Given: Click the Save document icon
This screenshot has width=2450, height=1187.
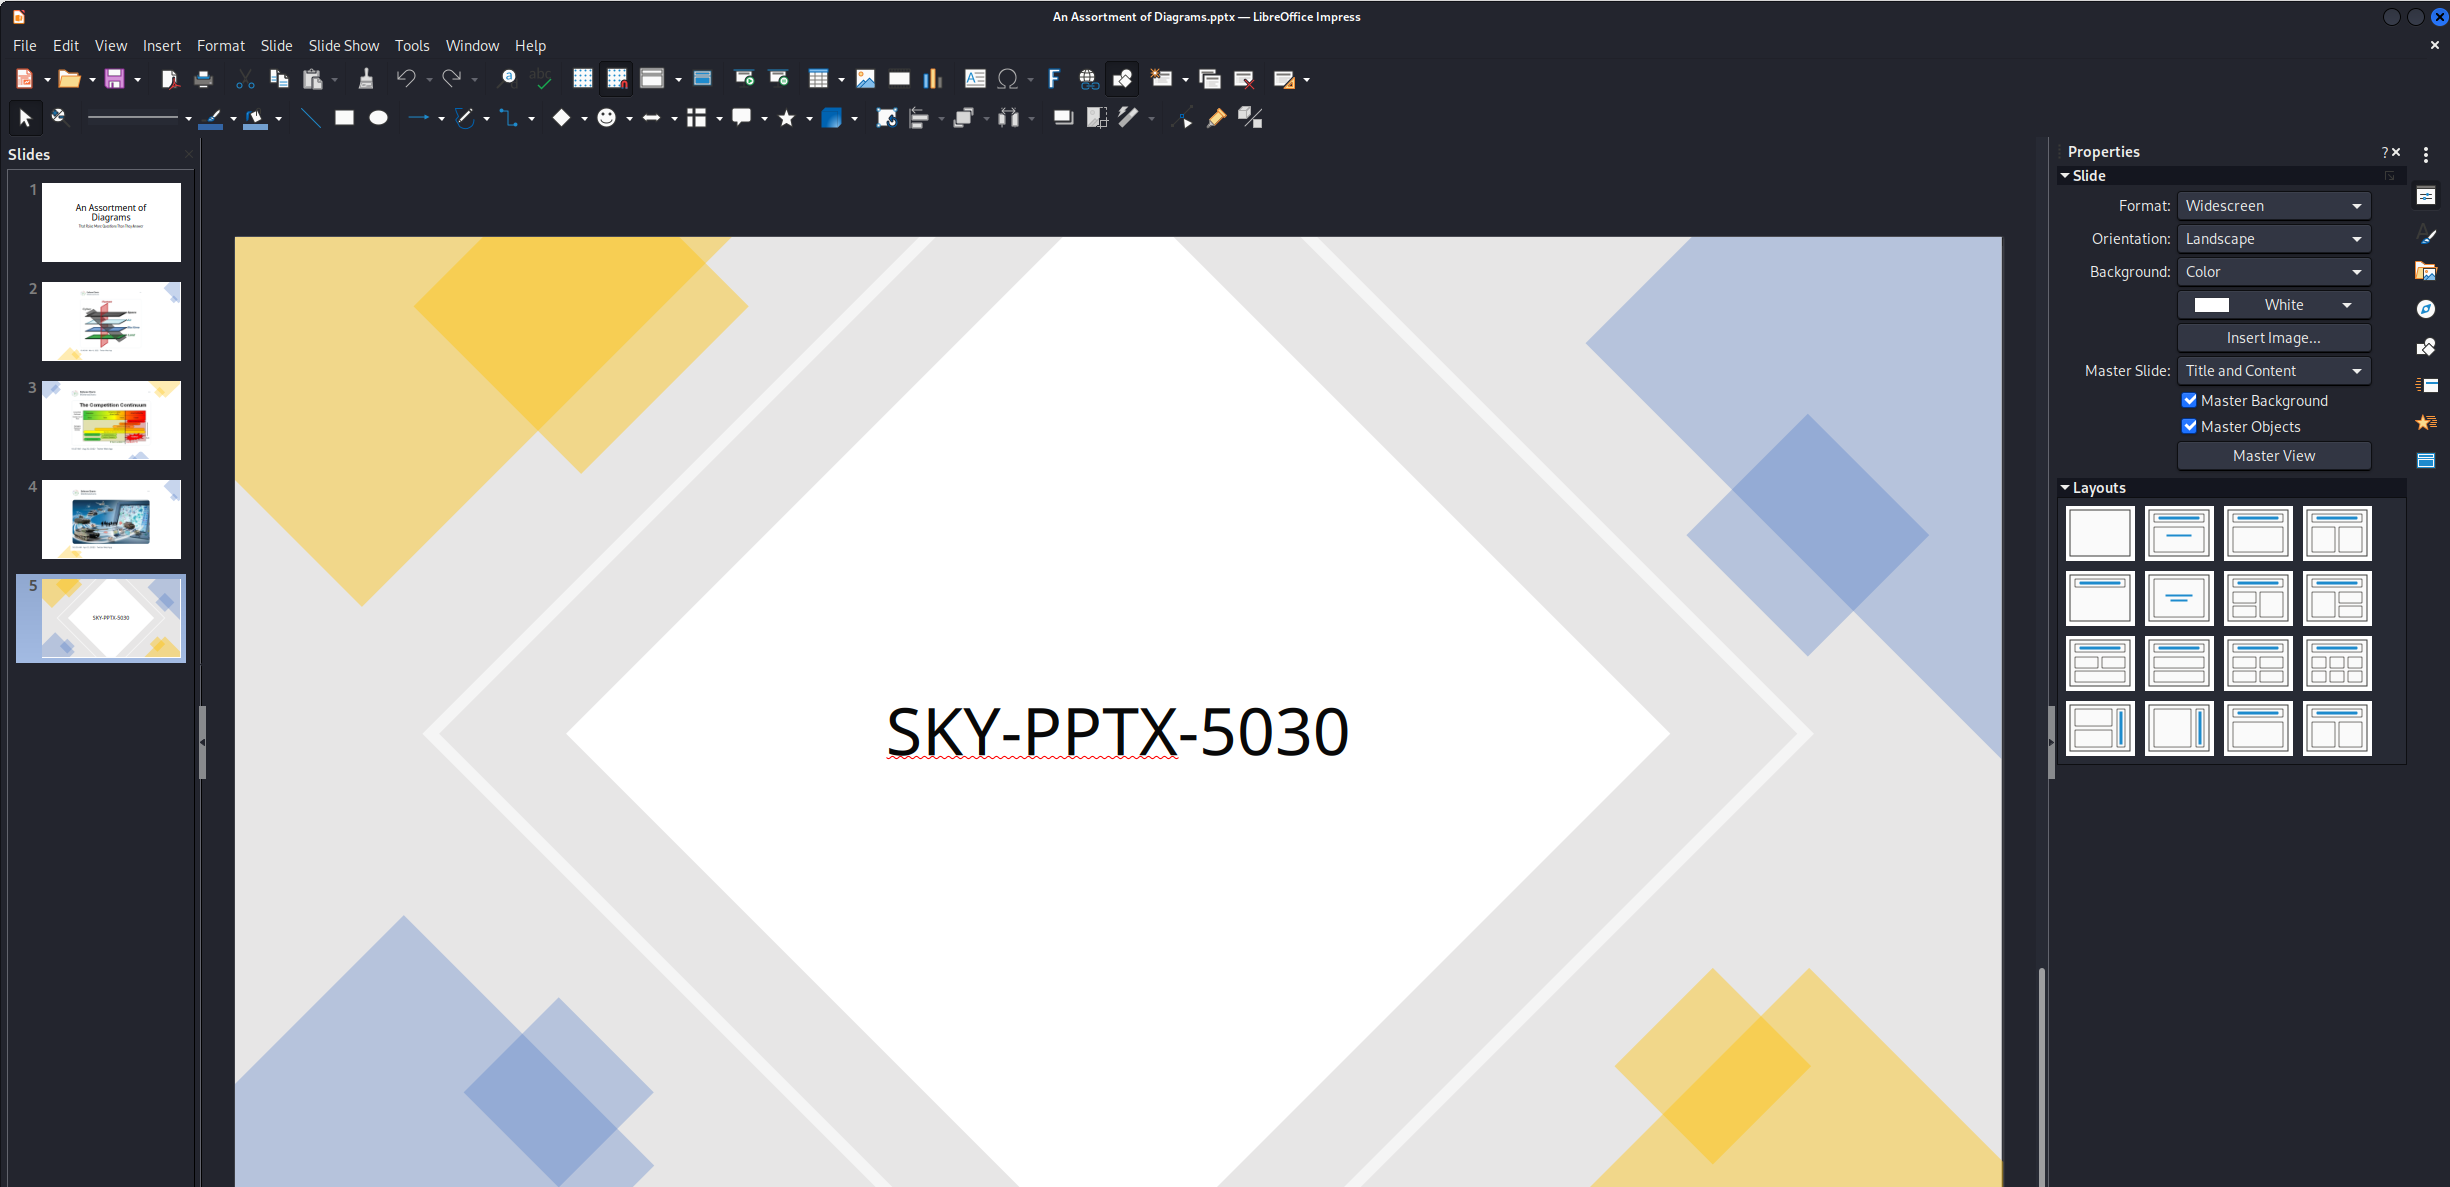Looking at the screenshot, I should (114, 79).
